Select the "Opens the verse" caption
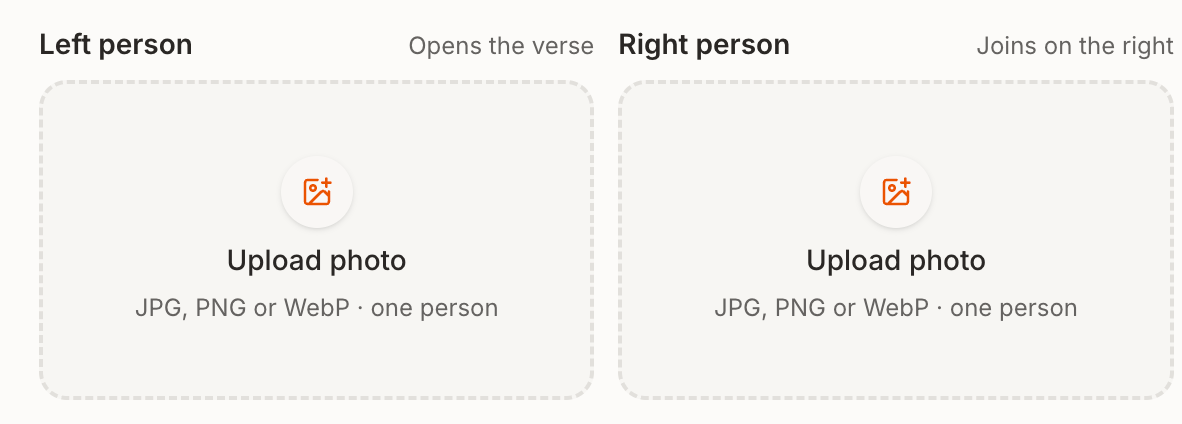The image size is (1182, 424). (x=501, y=46)
